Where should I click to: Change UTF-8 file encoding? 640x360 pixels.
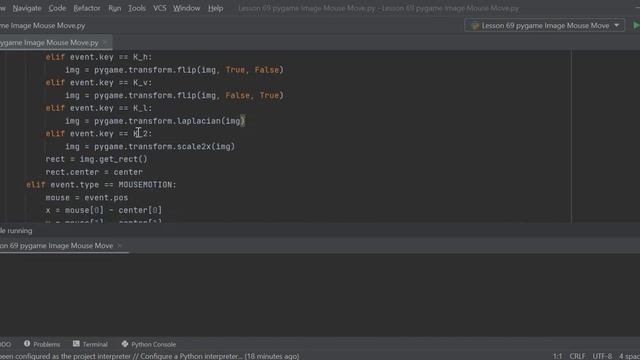point(602,356)
